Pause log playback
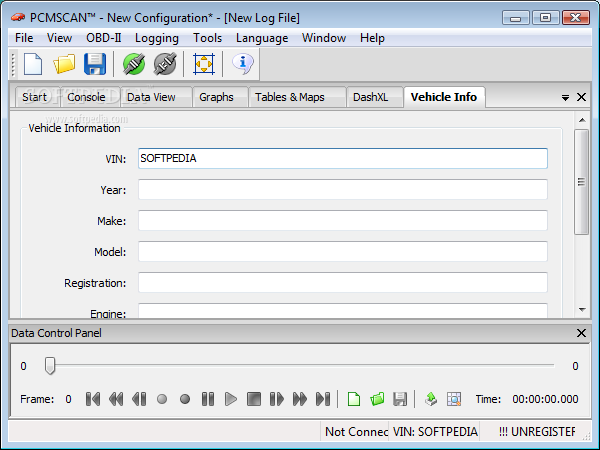This screenshot has width=600, height=450. pyautogui.click(x=208, y=399)
